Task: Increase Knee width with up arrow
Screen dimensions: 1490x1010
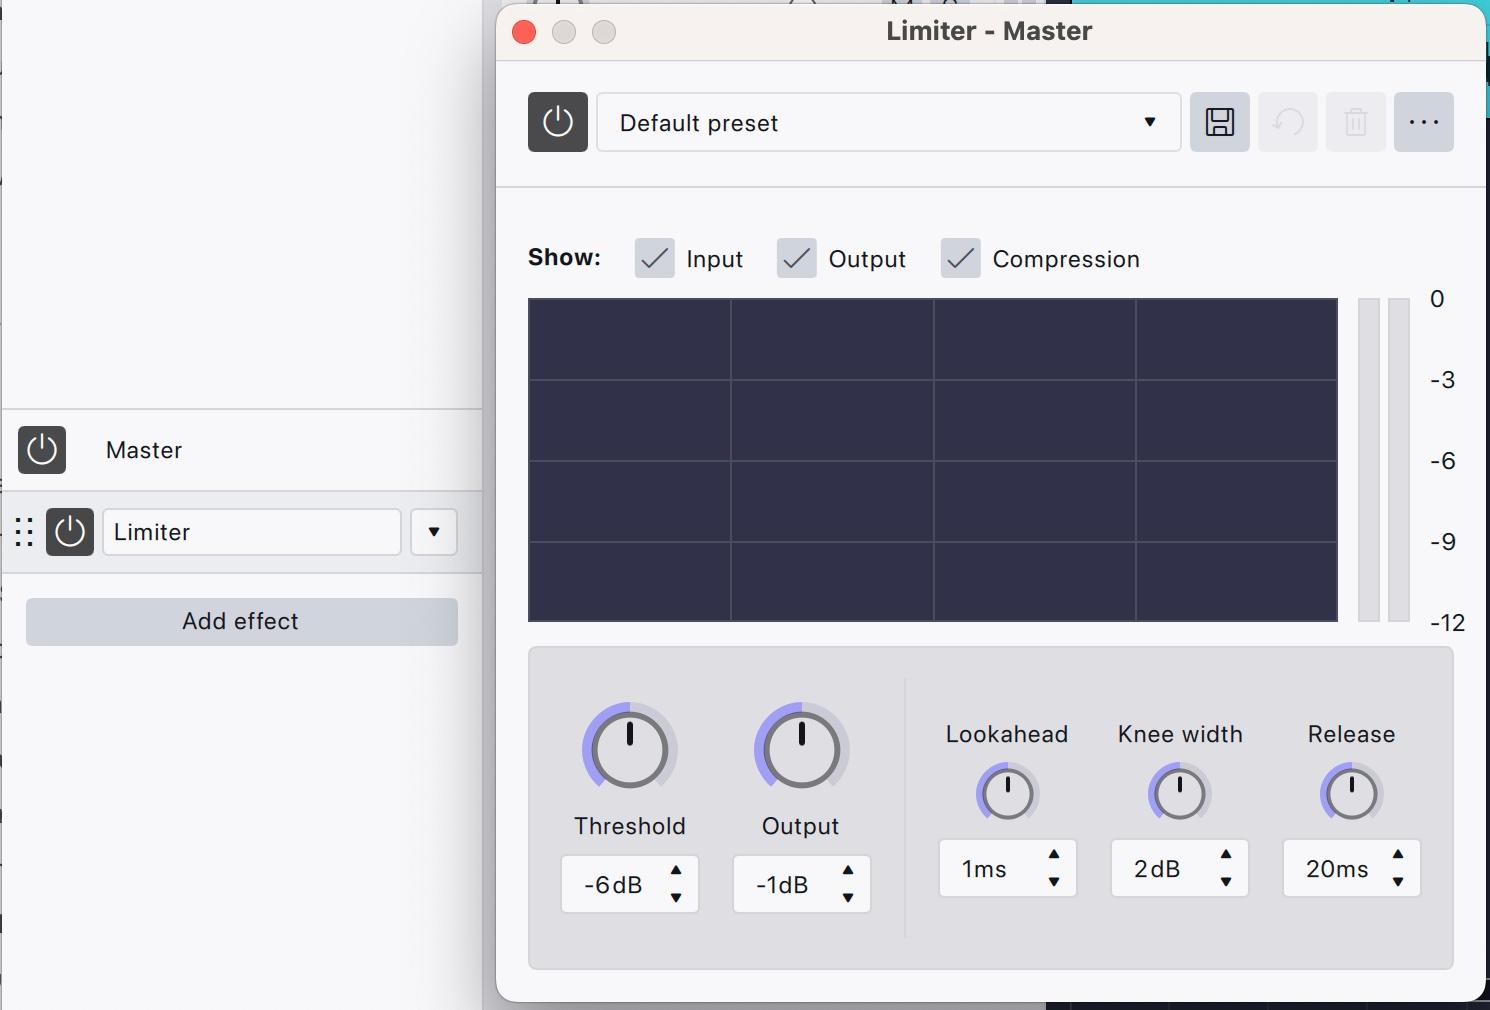Action: pyautogui.click(x=1226, y=855)
